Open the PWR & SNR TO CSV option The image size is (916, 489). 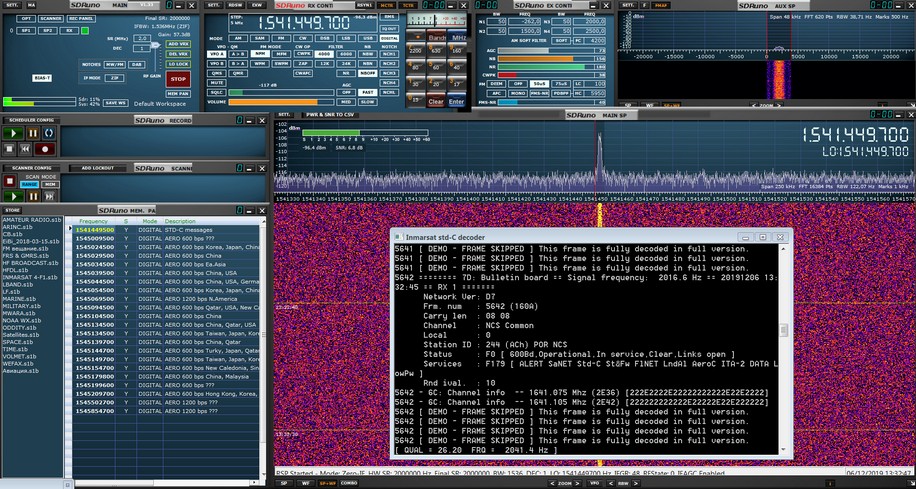point(329,115)
